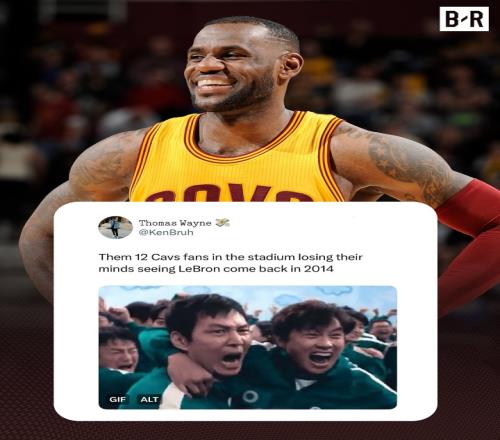Viewport: 500px width, 440px height.
Task: Click the flying money emoji beside Thomas Wayne
Action: pos(223,223)
